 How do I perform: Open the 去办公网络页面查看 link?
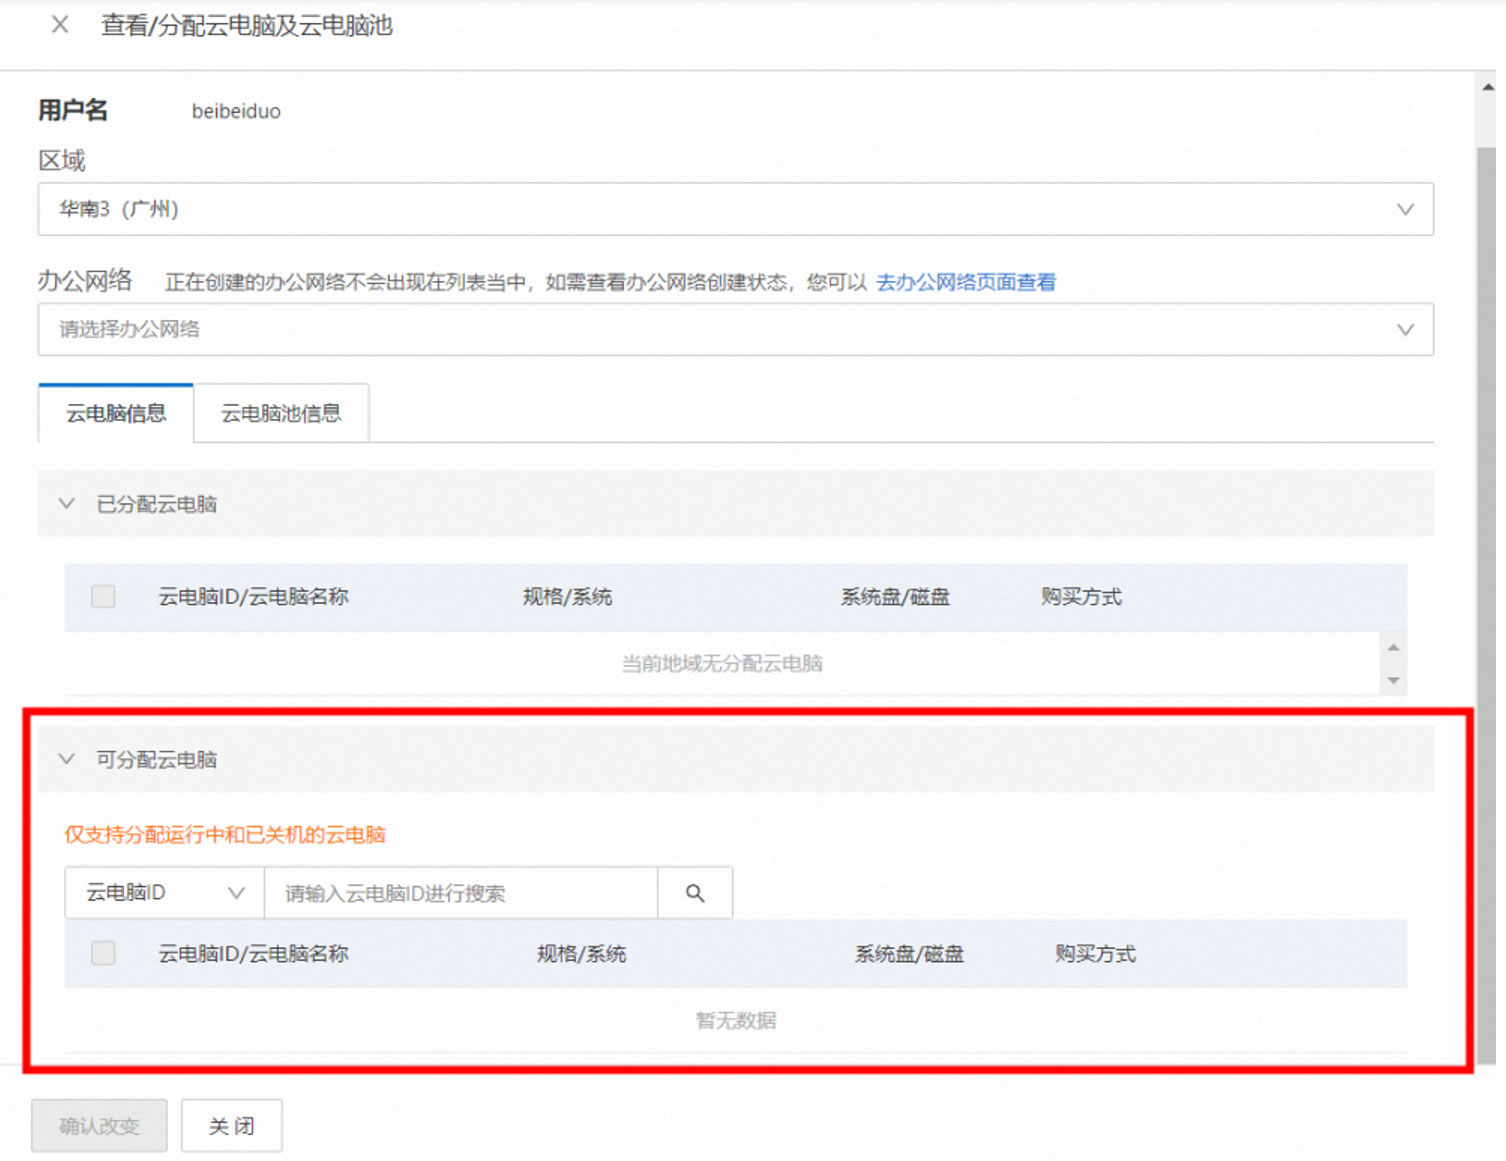click(966, 282)
